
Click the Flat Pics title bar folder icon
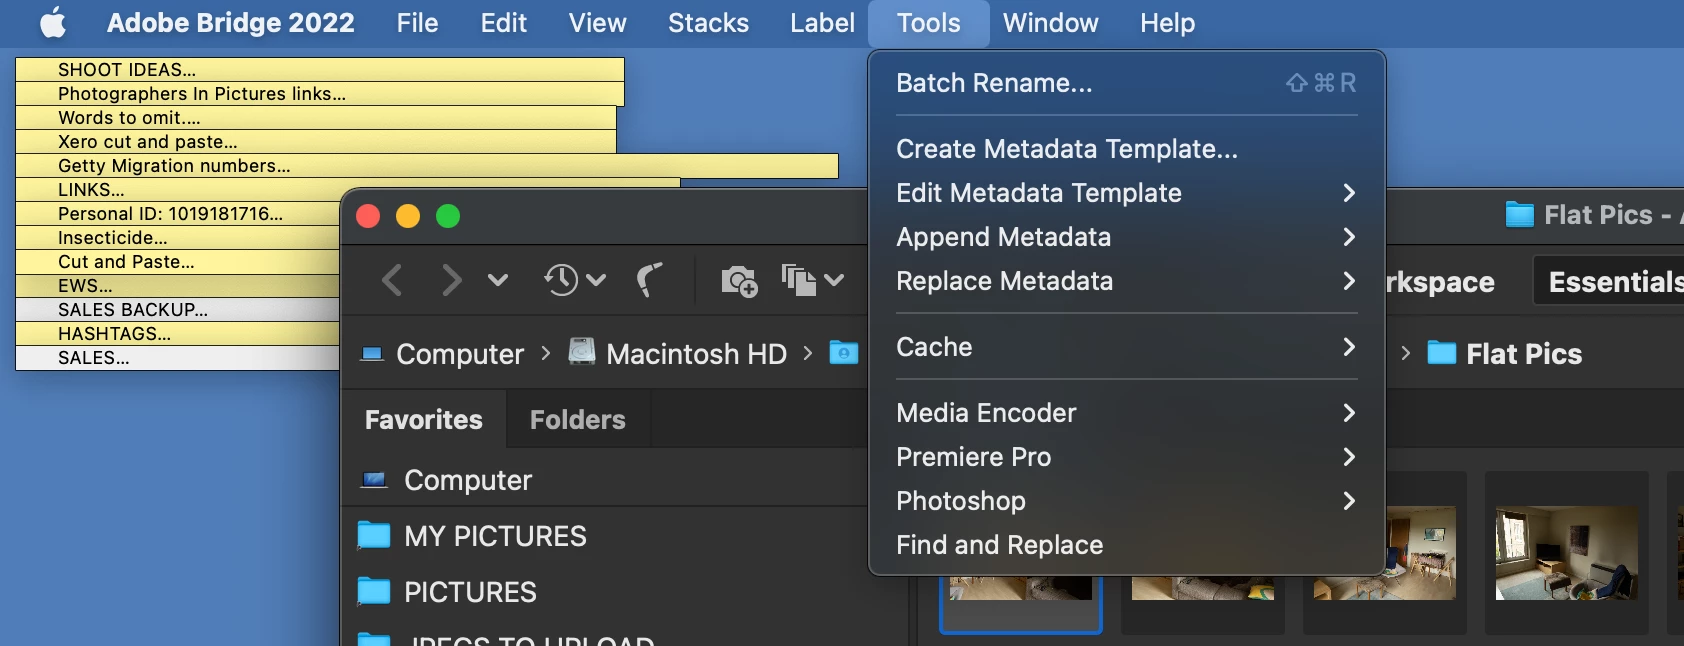pyautogui.click(x=1520, y=214)
